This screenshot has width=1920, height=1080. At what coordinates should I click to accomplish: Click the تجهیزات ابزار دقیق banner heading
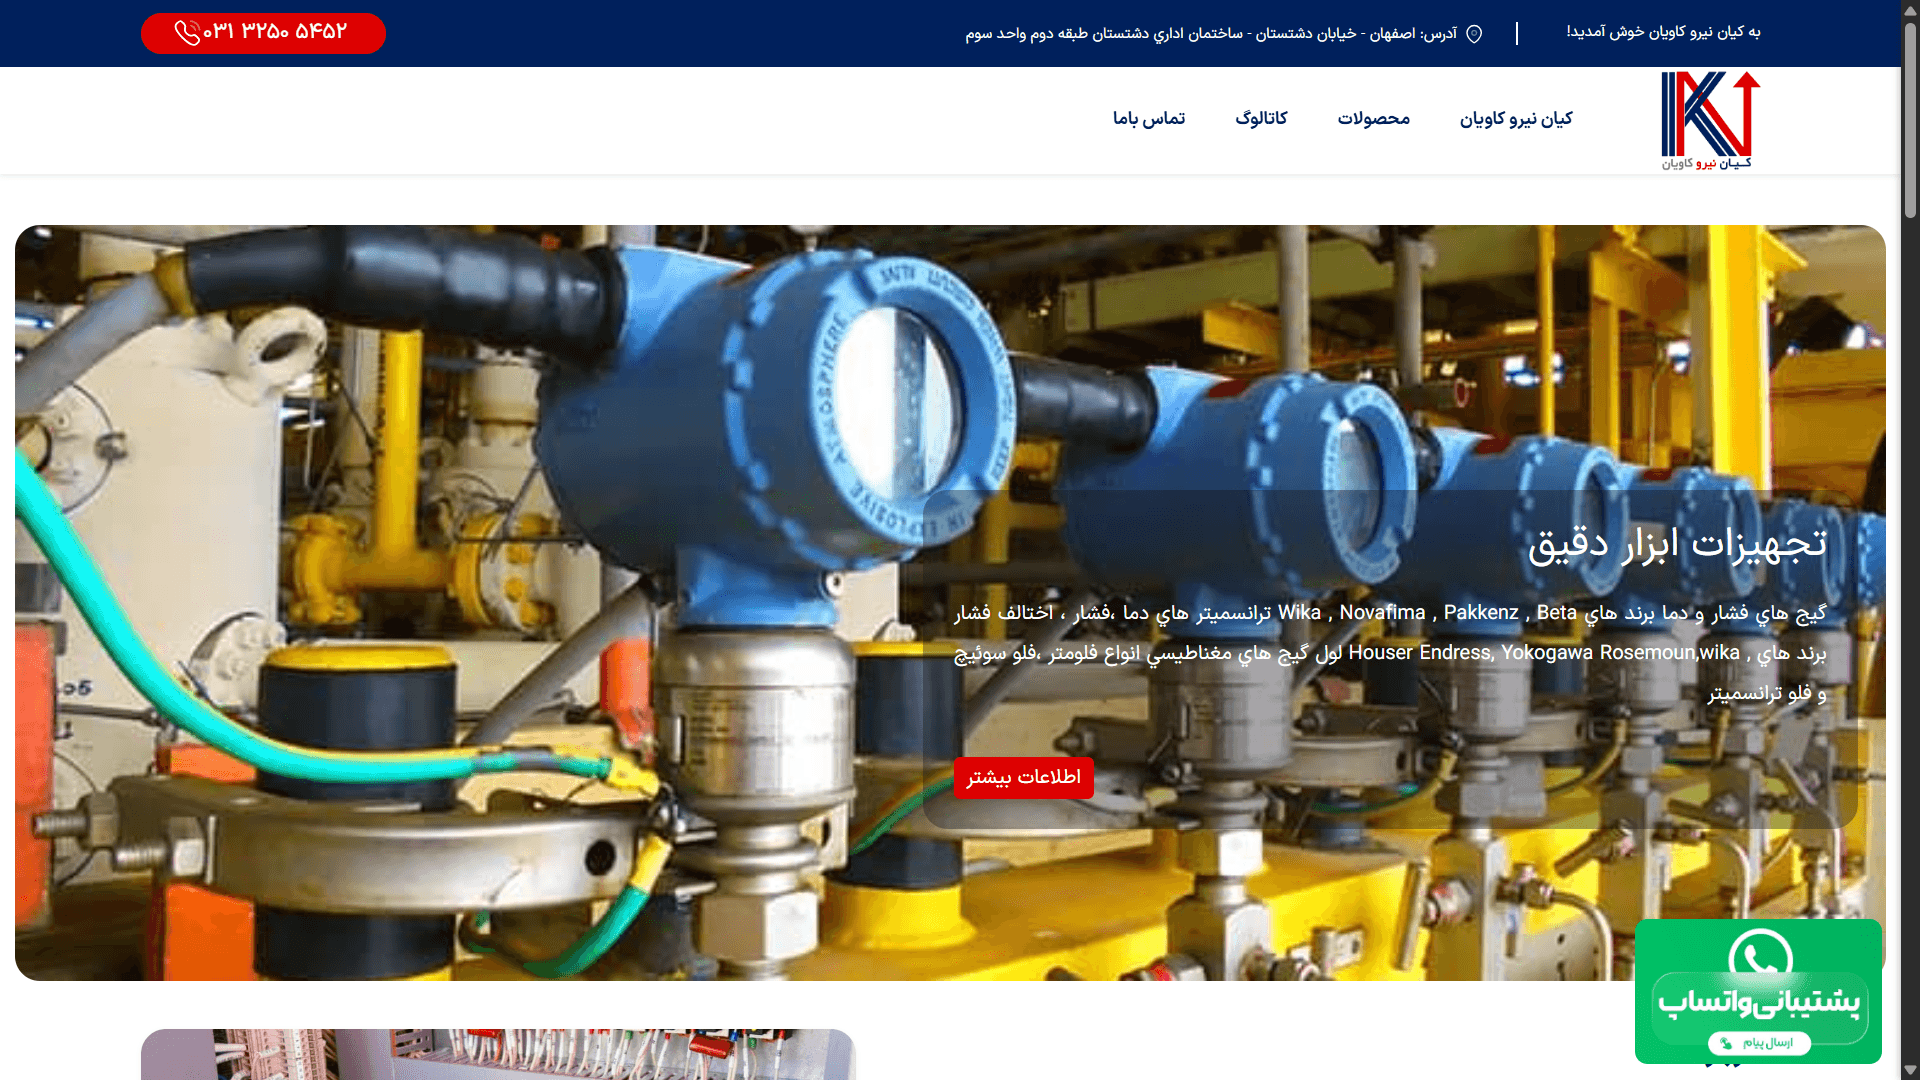coord(1677,544)
